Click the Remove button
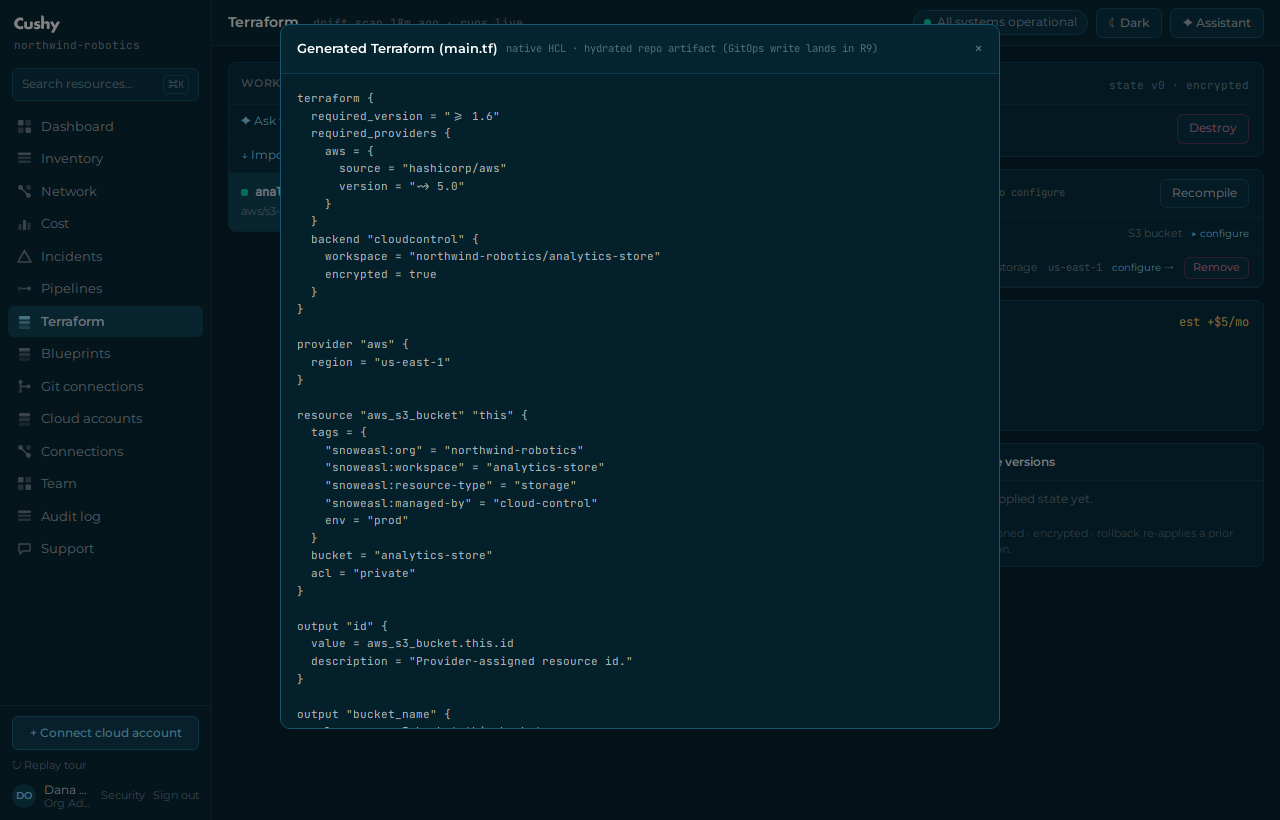 1216,268
